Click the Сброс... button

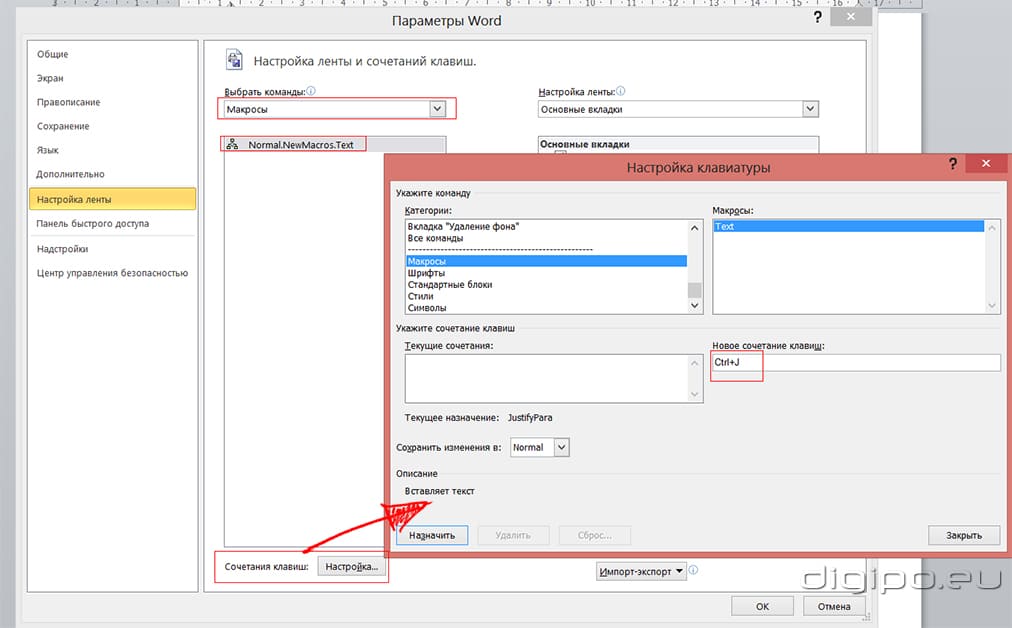[x=594, y=535]
